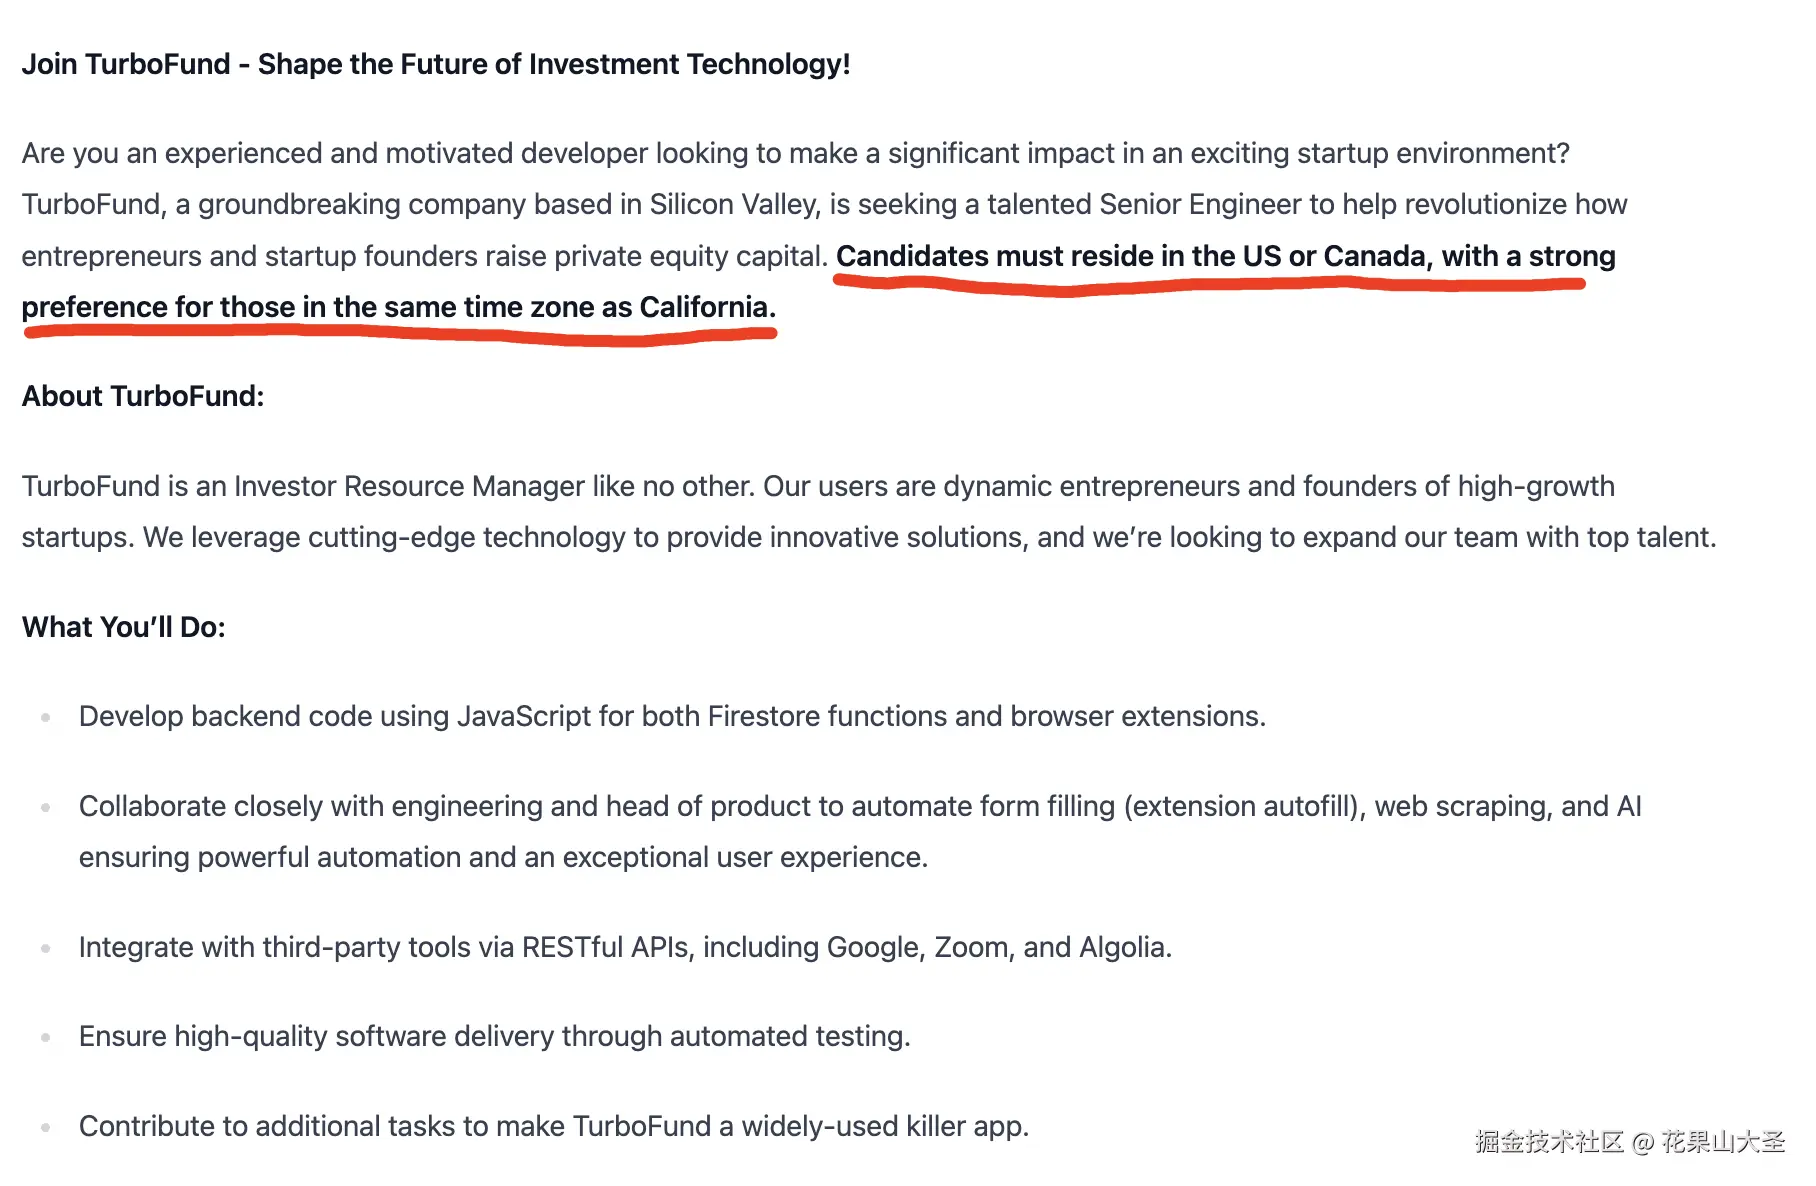Click the bullet dot before "Develop backend code"
Viewport: 1816px width, 1186px height.
[46, 717]
